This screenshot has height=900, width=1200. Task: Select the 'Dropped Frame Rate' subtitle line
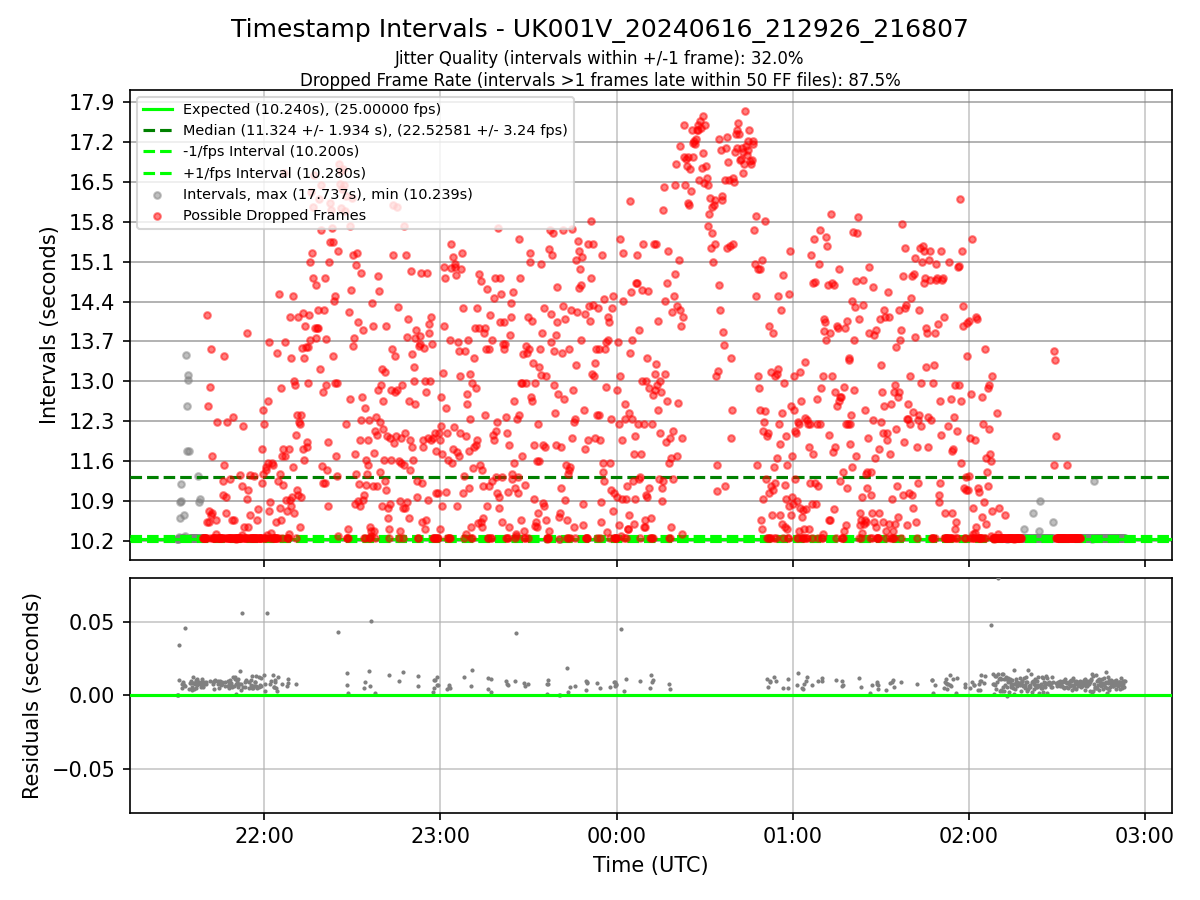(599, 80)
